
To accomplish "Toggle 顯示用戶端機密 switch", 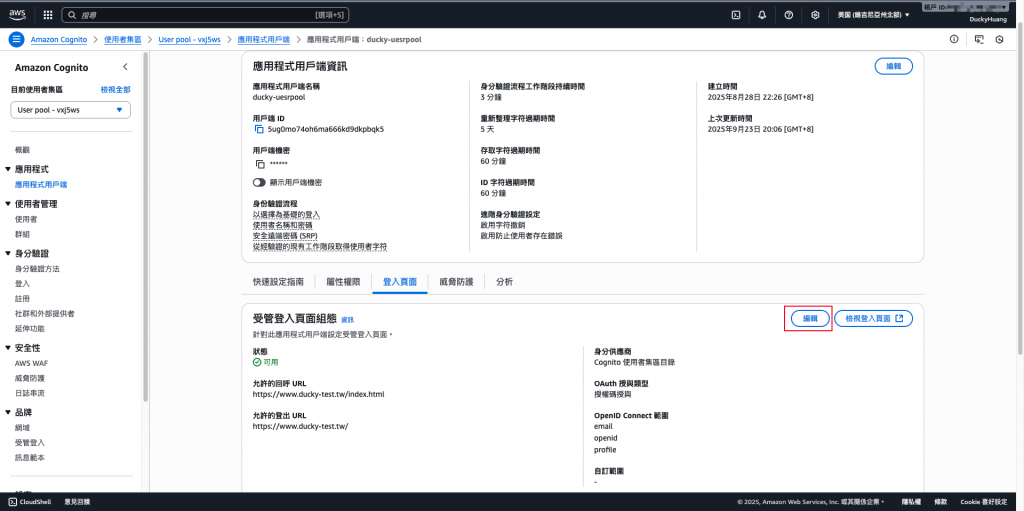I will (x=259, y=182).
